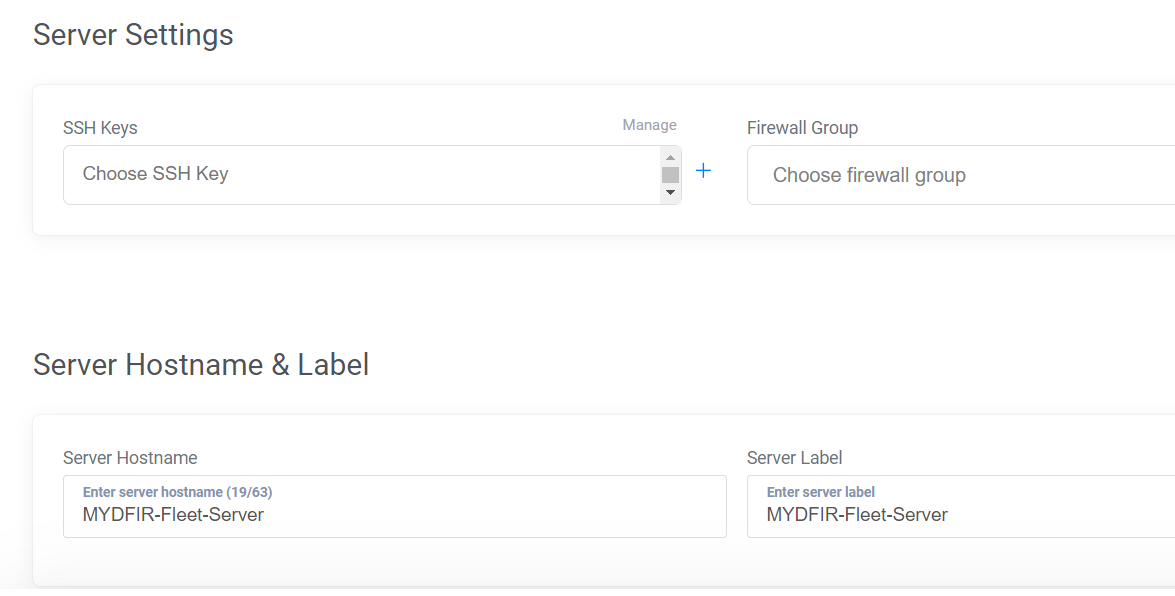Image resolution: width=1175 pixels, height=596 pixels.
Task: Focus the hostname field containing MYDFIR-Fleet-Server
Action: point(395,506)
